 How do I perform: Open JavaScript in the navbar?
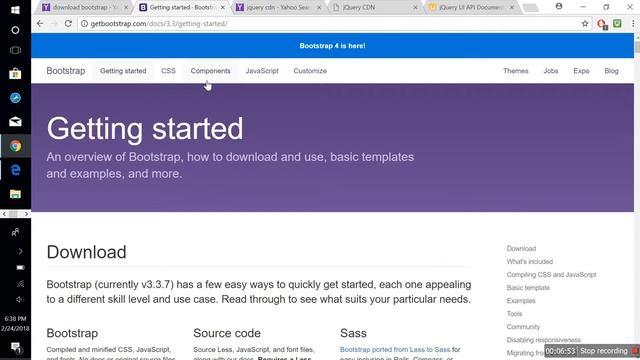tap(262, 71)
